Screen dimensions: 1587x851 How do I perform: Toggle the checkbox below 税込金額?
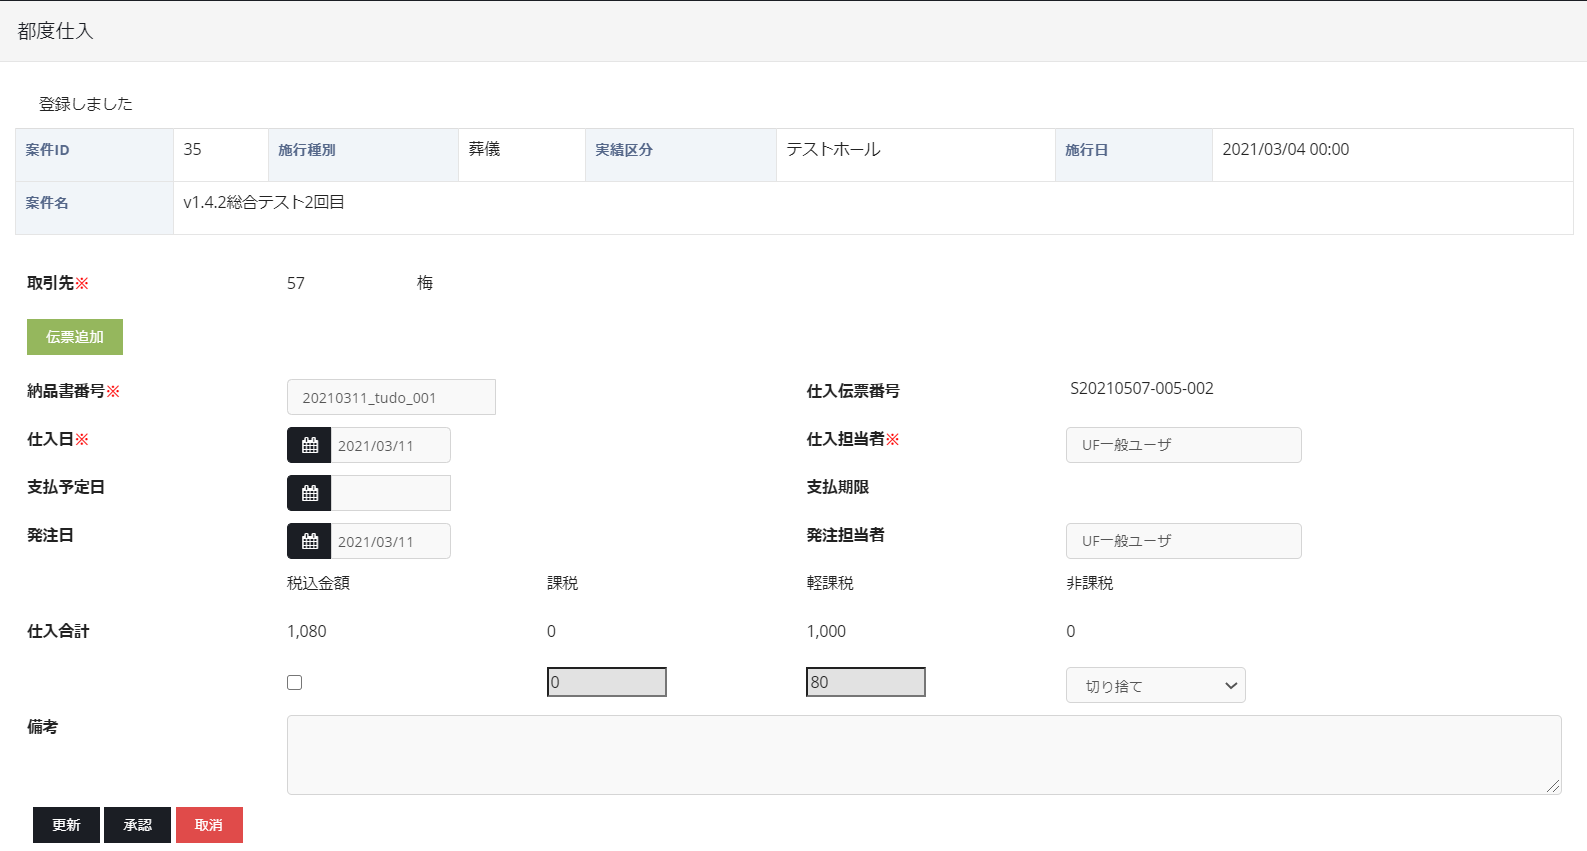pos(294,682)
